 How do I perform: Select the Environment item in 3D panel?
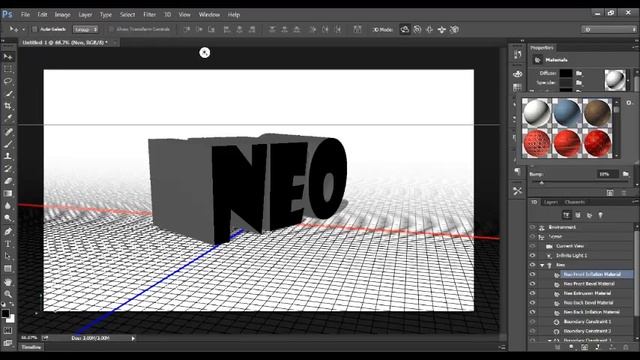pyautogui.click(x=562, y=227)
